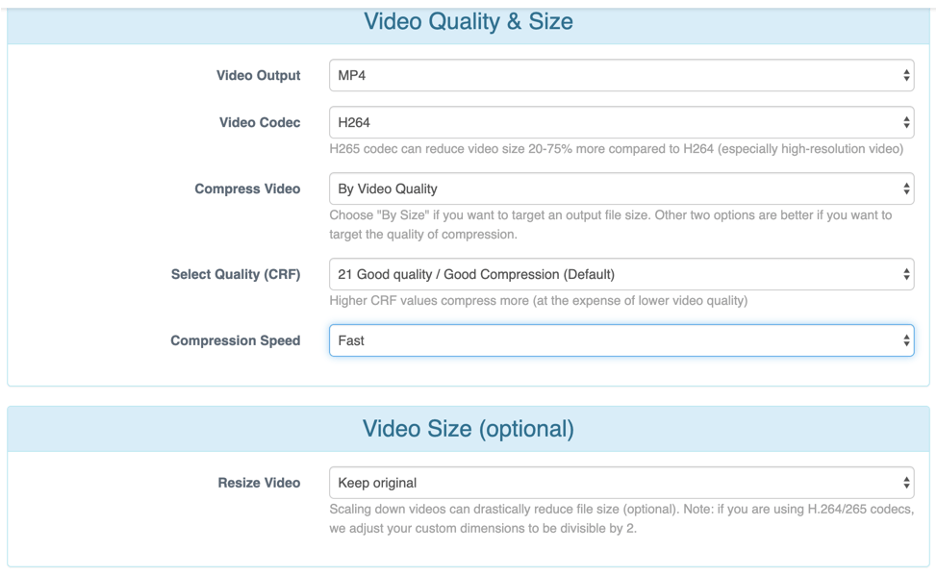Click the stepper arrows on Compress Video field

[906, 188]
